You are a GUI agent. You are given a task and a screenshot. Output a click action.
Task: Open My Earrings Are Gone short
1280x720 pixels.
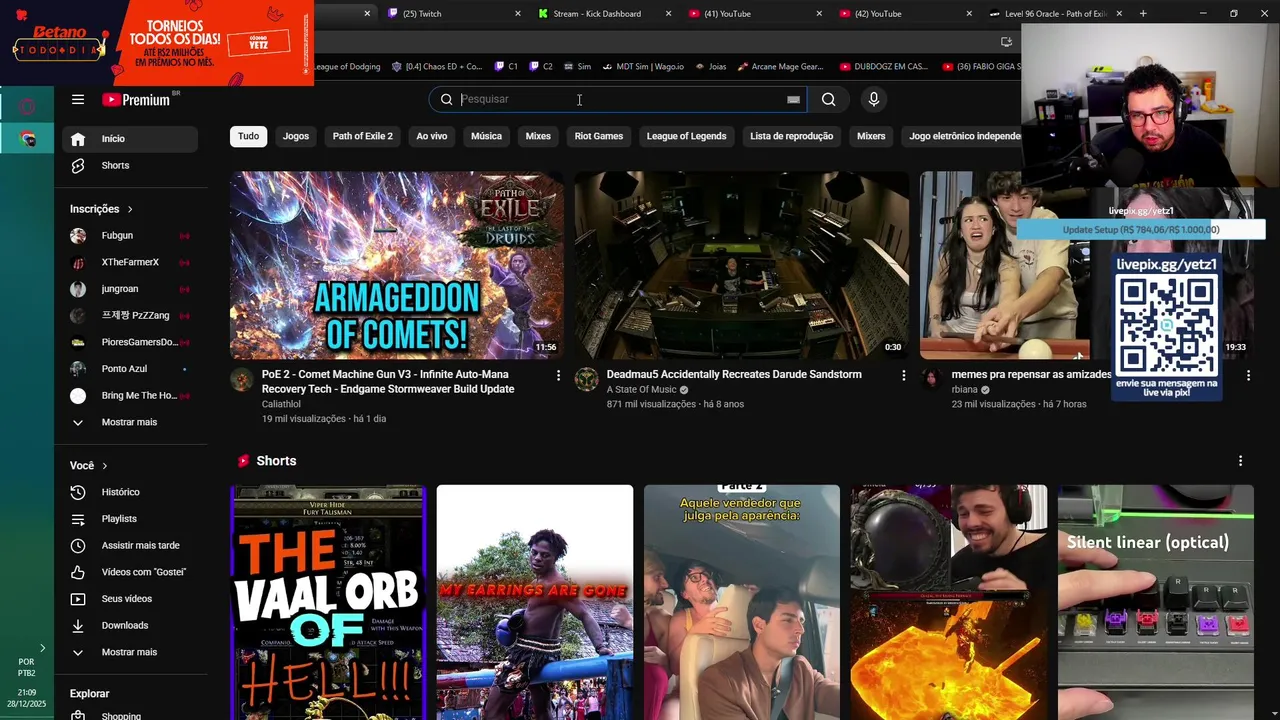[x=535, y=602]
